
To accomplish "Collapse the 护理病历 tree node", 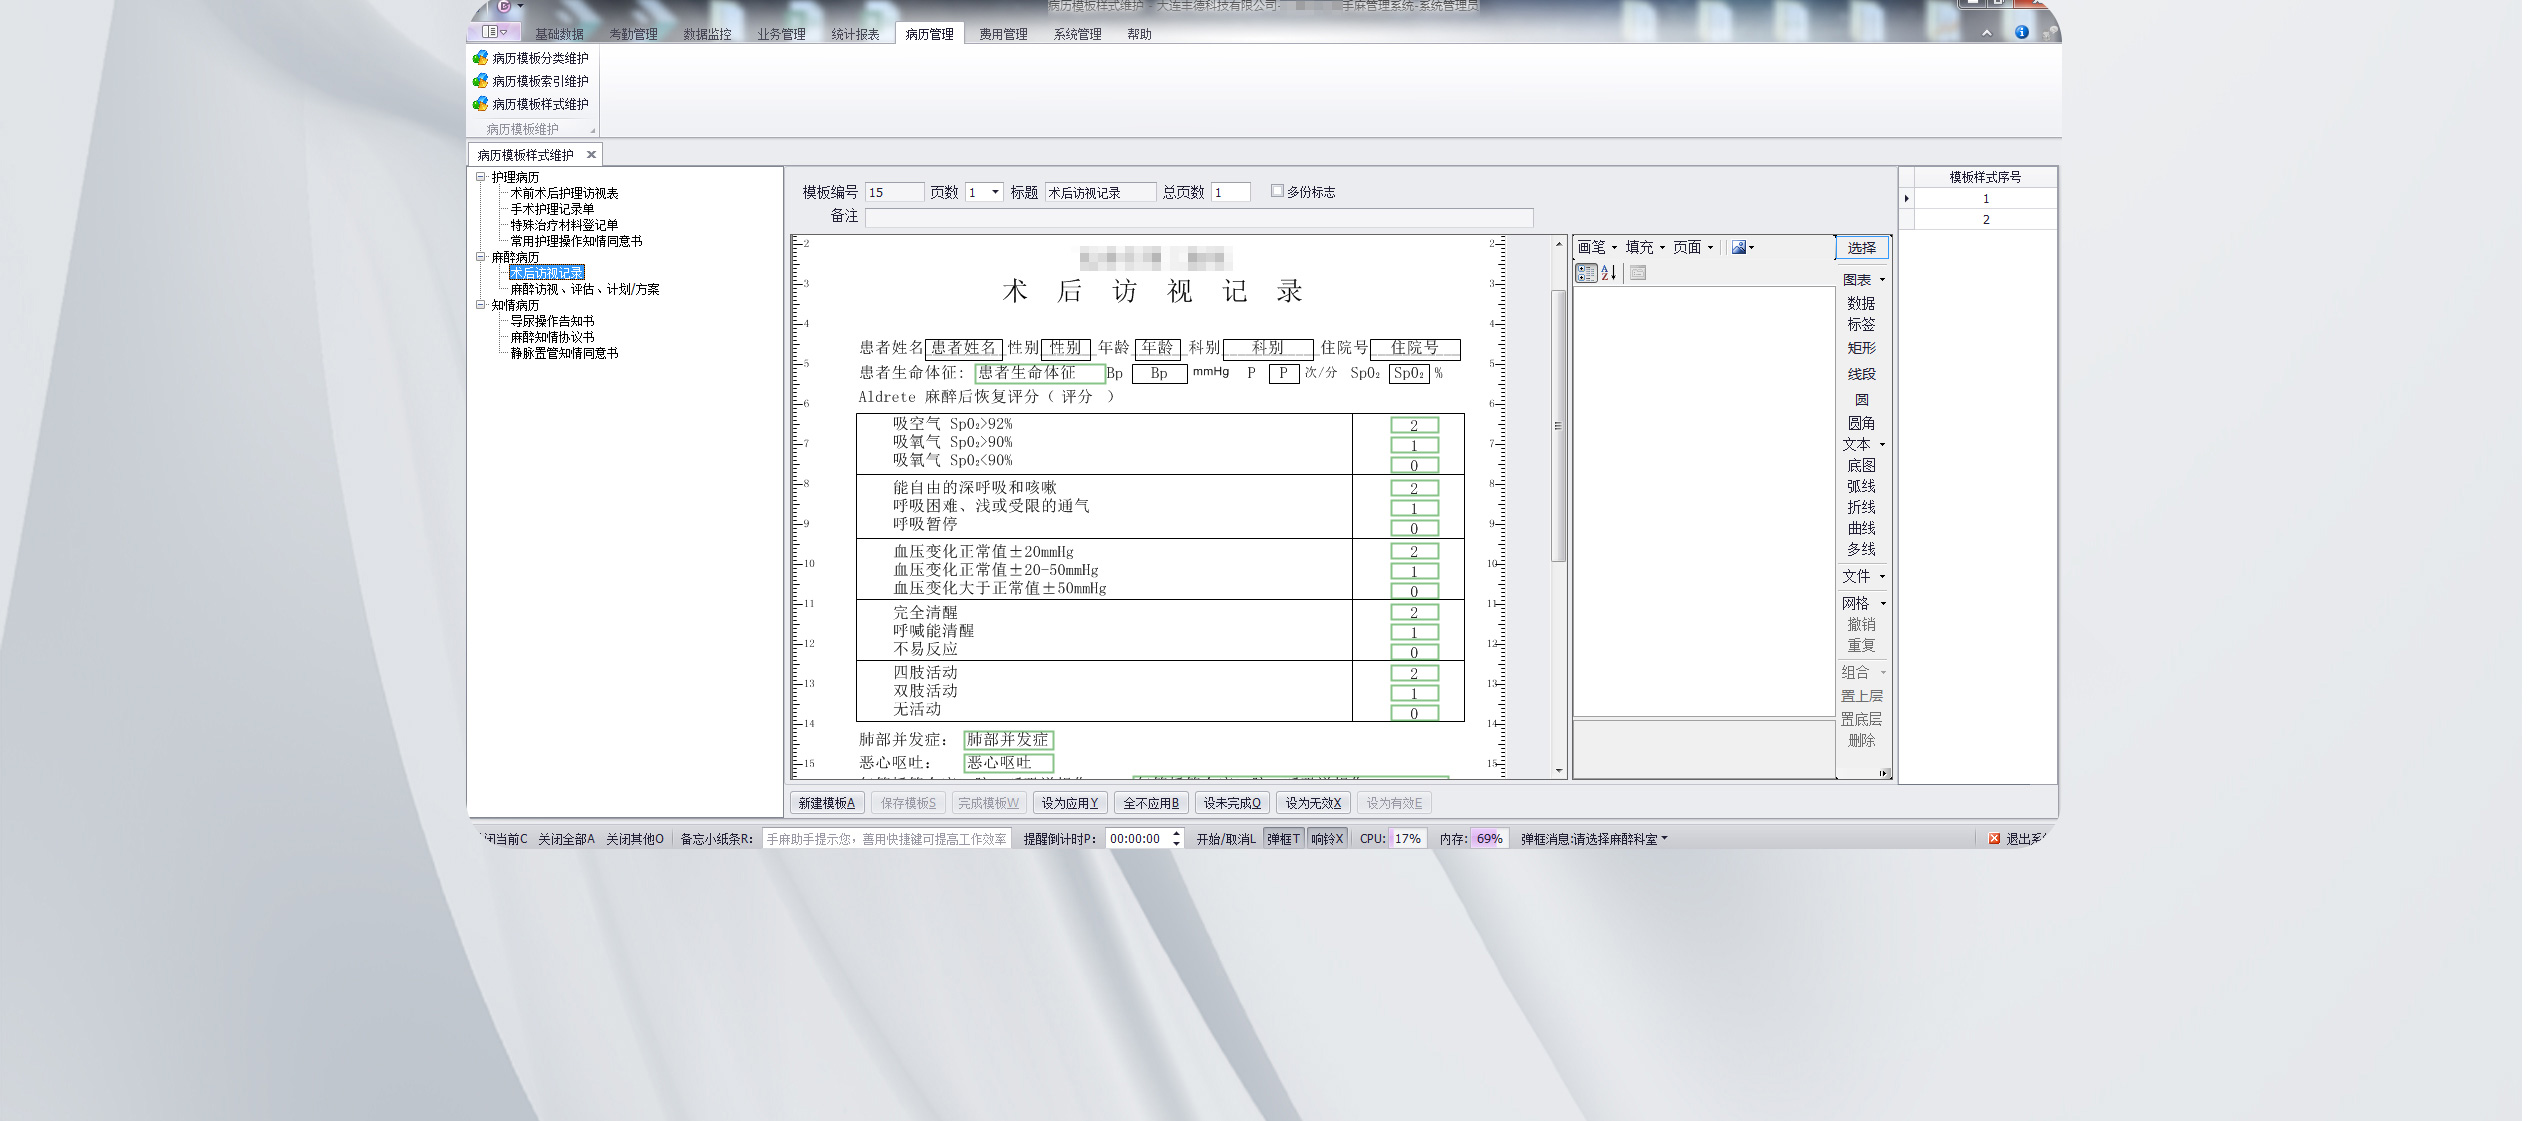I will pyautogui.click(x=481, y=177).
